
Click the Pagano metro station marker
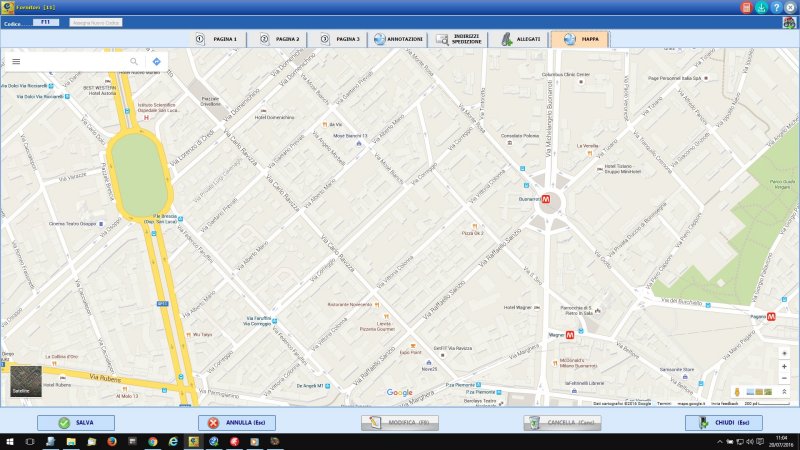pyautogui.click(x=771, y=317)
